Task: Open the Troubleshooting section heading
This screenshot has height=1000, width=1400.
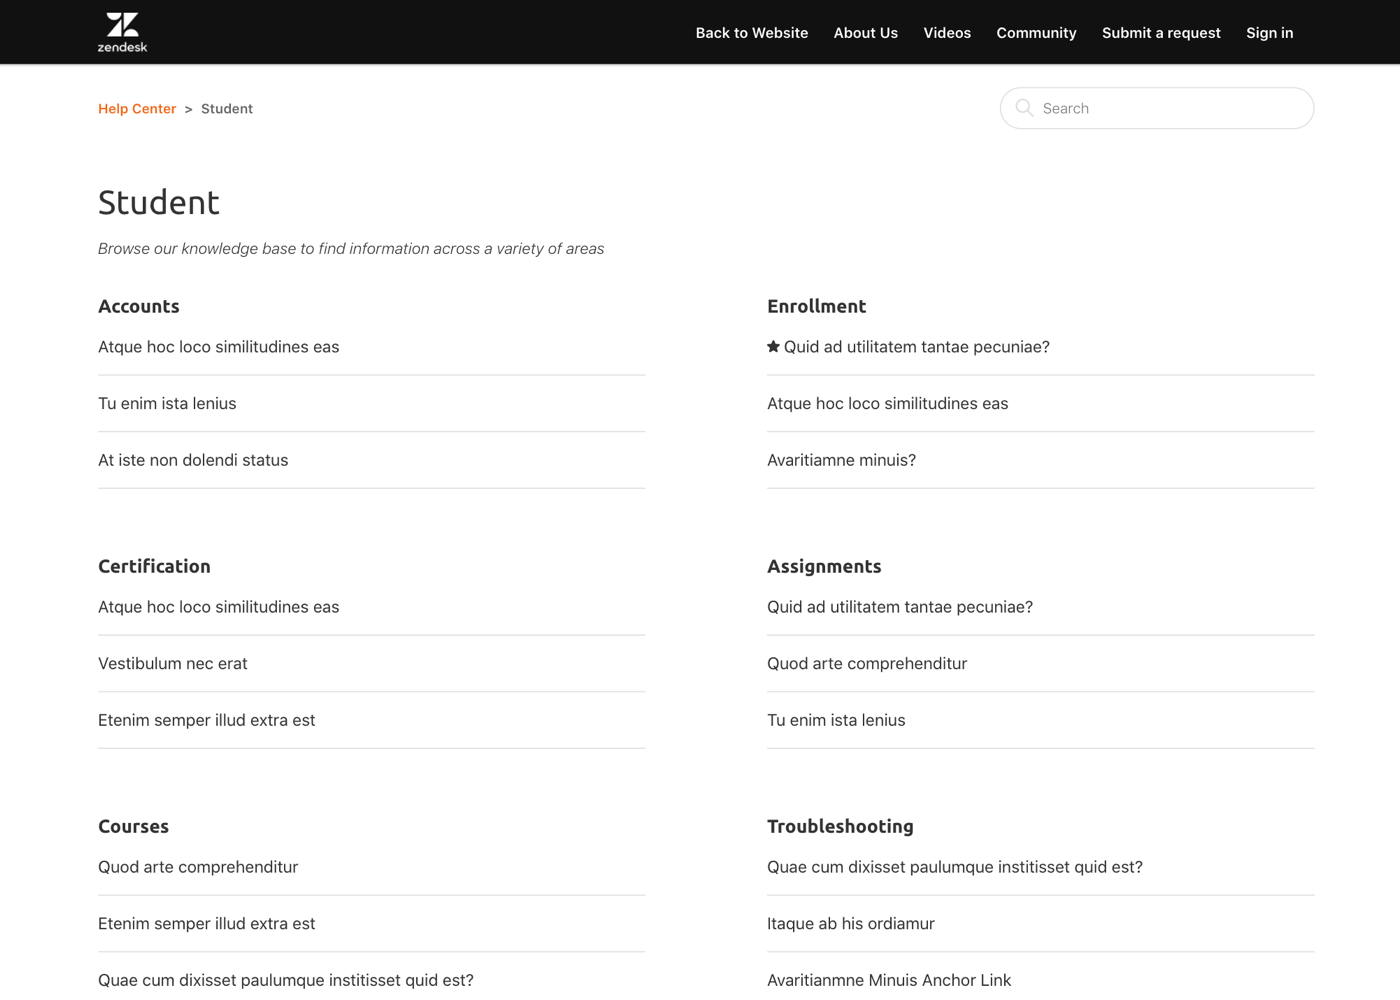Action: tap(840, 827)
